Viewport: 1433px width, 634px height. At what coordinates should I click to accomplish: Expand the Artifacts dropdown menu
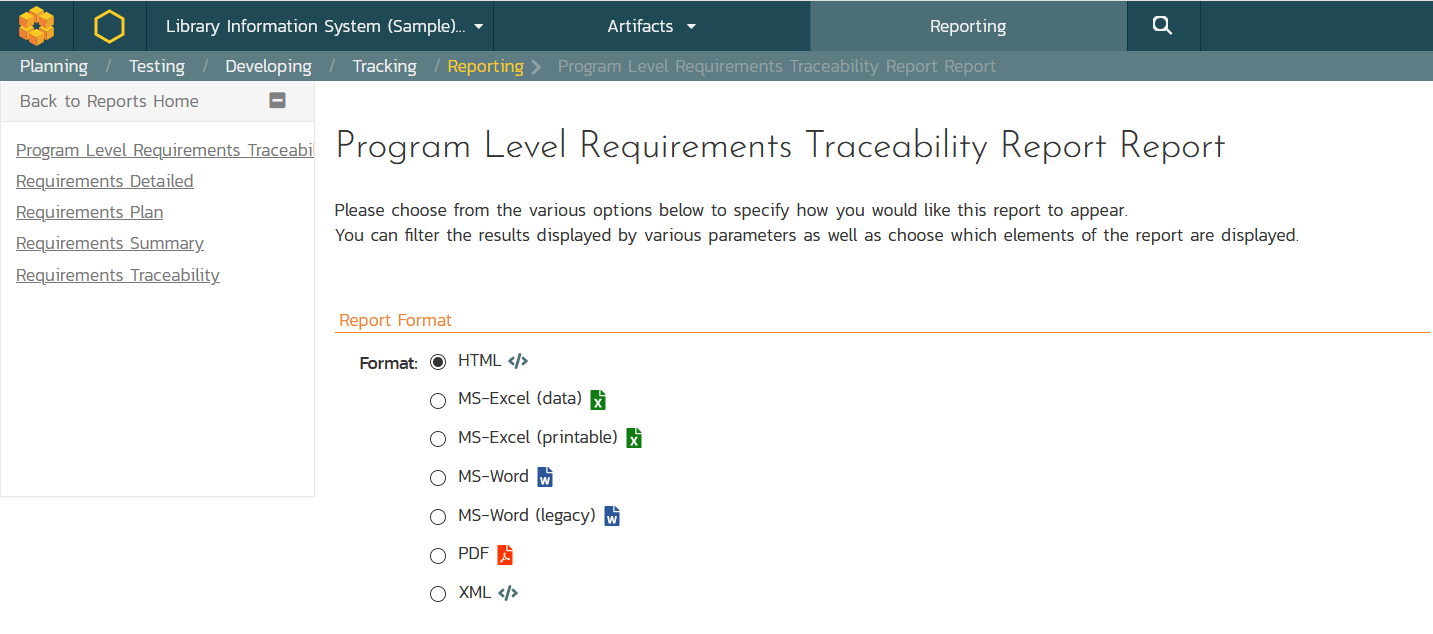651,26
